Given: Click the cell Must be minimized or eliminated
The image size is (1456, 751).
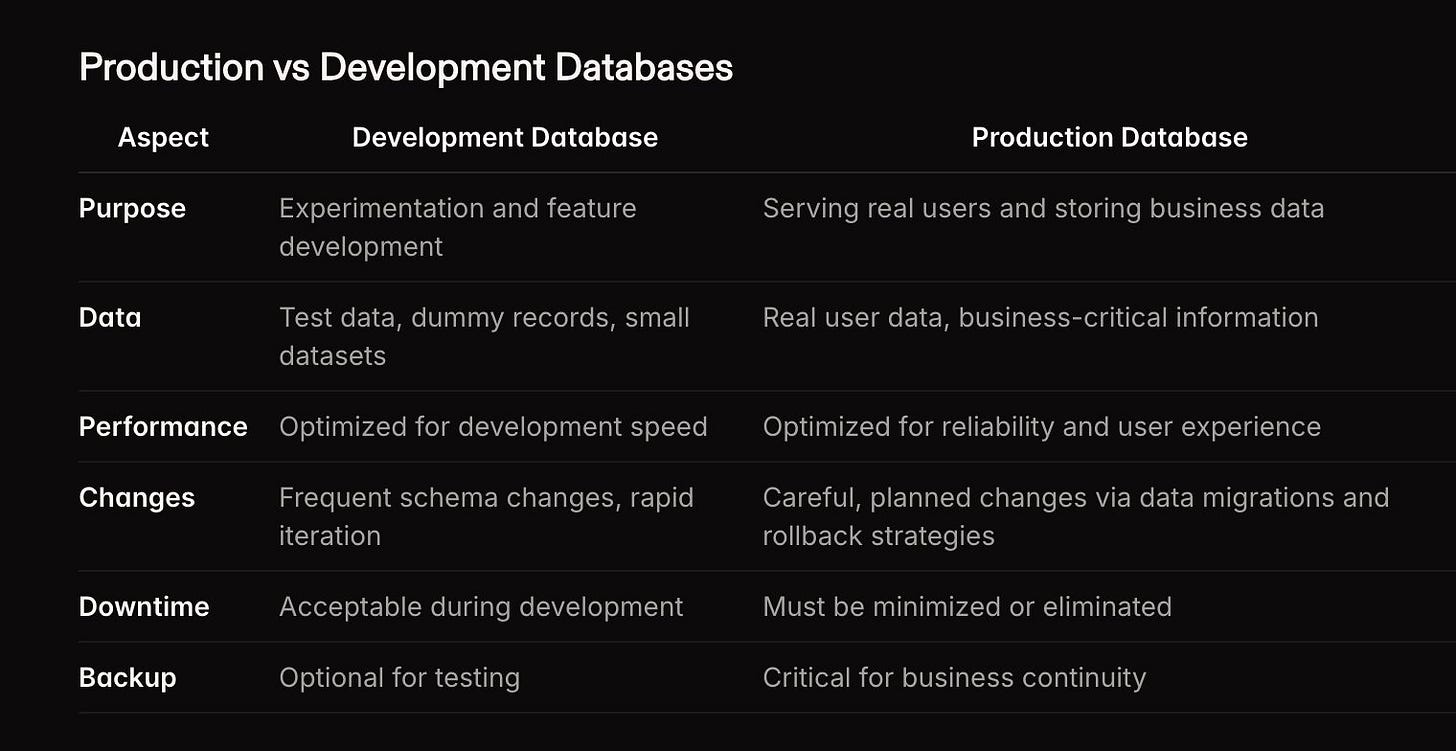Looking at the screenshot, I should (x=967, y=607).
